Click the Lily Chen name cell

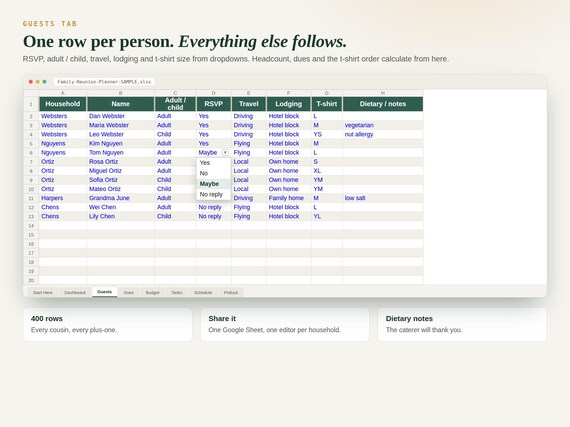pyautogui.click(x=121, y=216)
